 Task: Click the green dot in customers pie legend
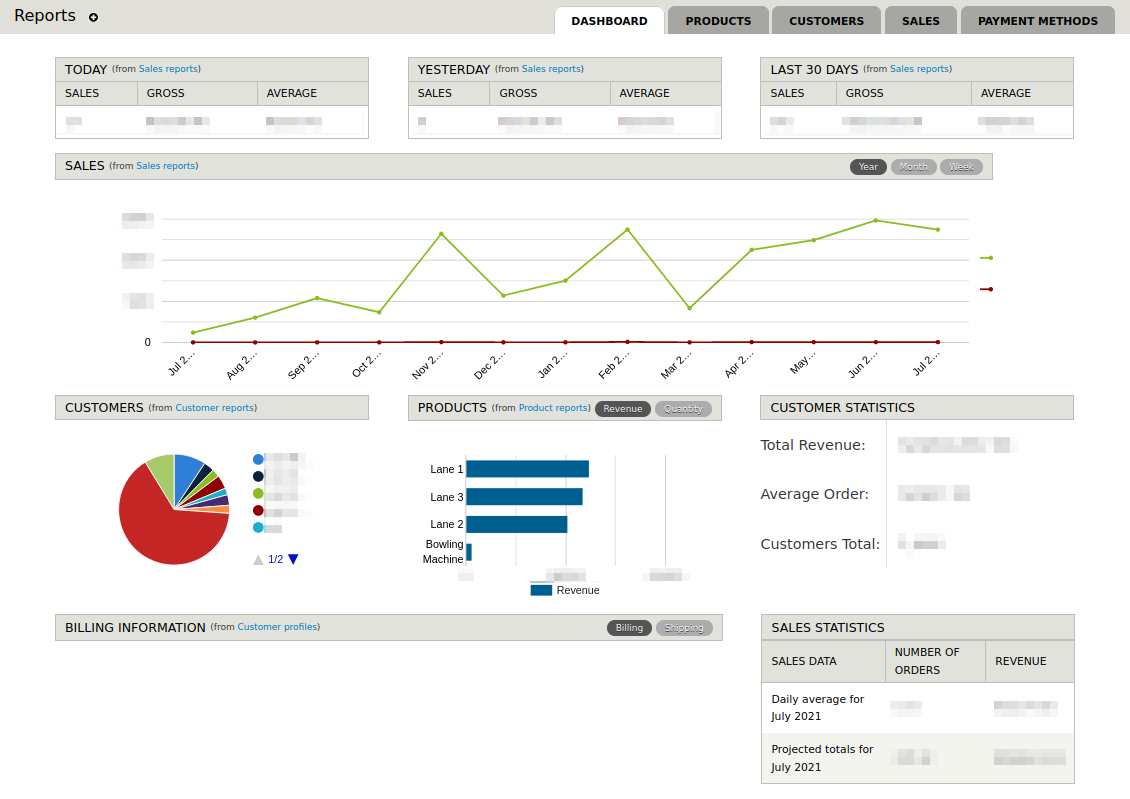(x=258, y=493)
